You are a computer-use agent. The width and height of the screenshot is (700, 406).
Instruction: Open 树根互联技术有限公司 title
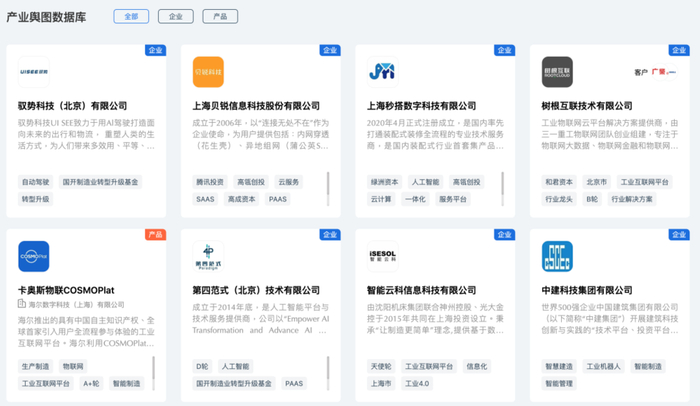[587, 106]
